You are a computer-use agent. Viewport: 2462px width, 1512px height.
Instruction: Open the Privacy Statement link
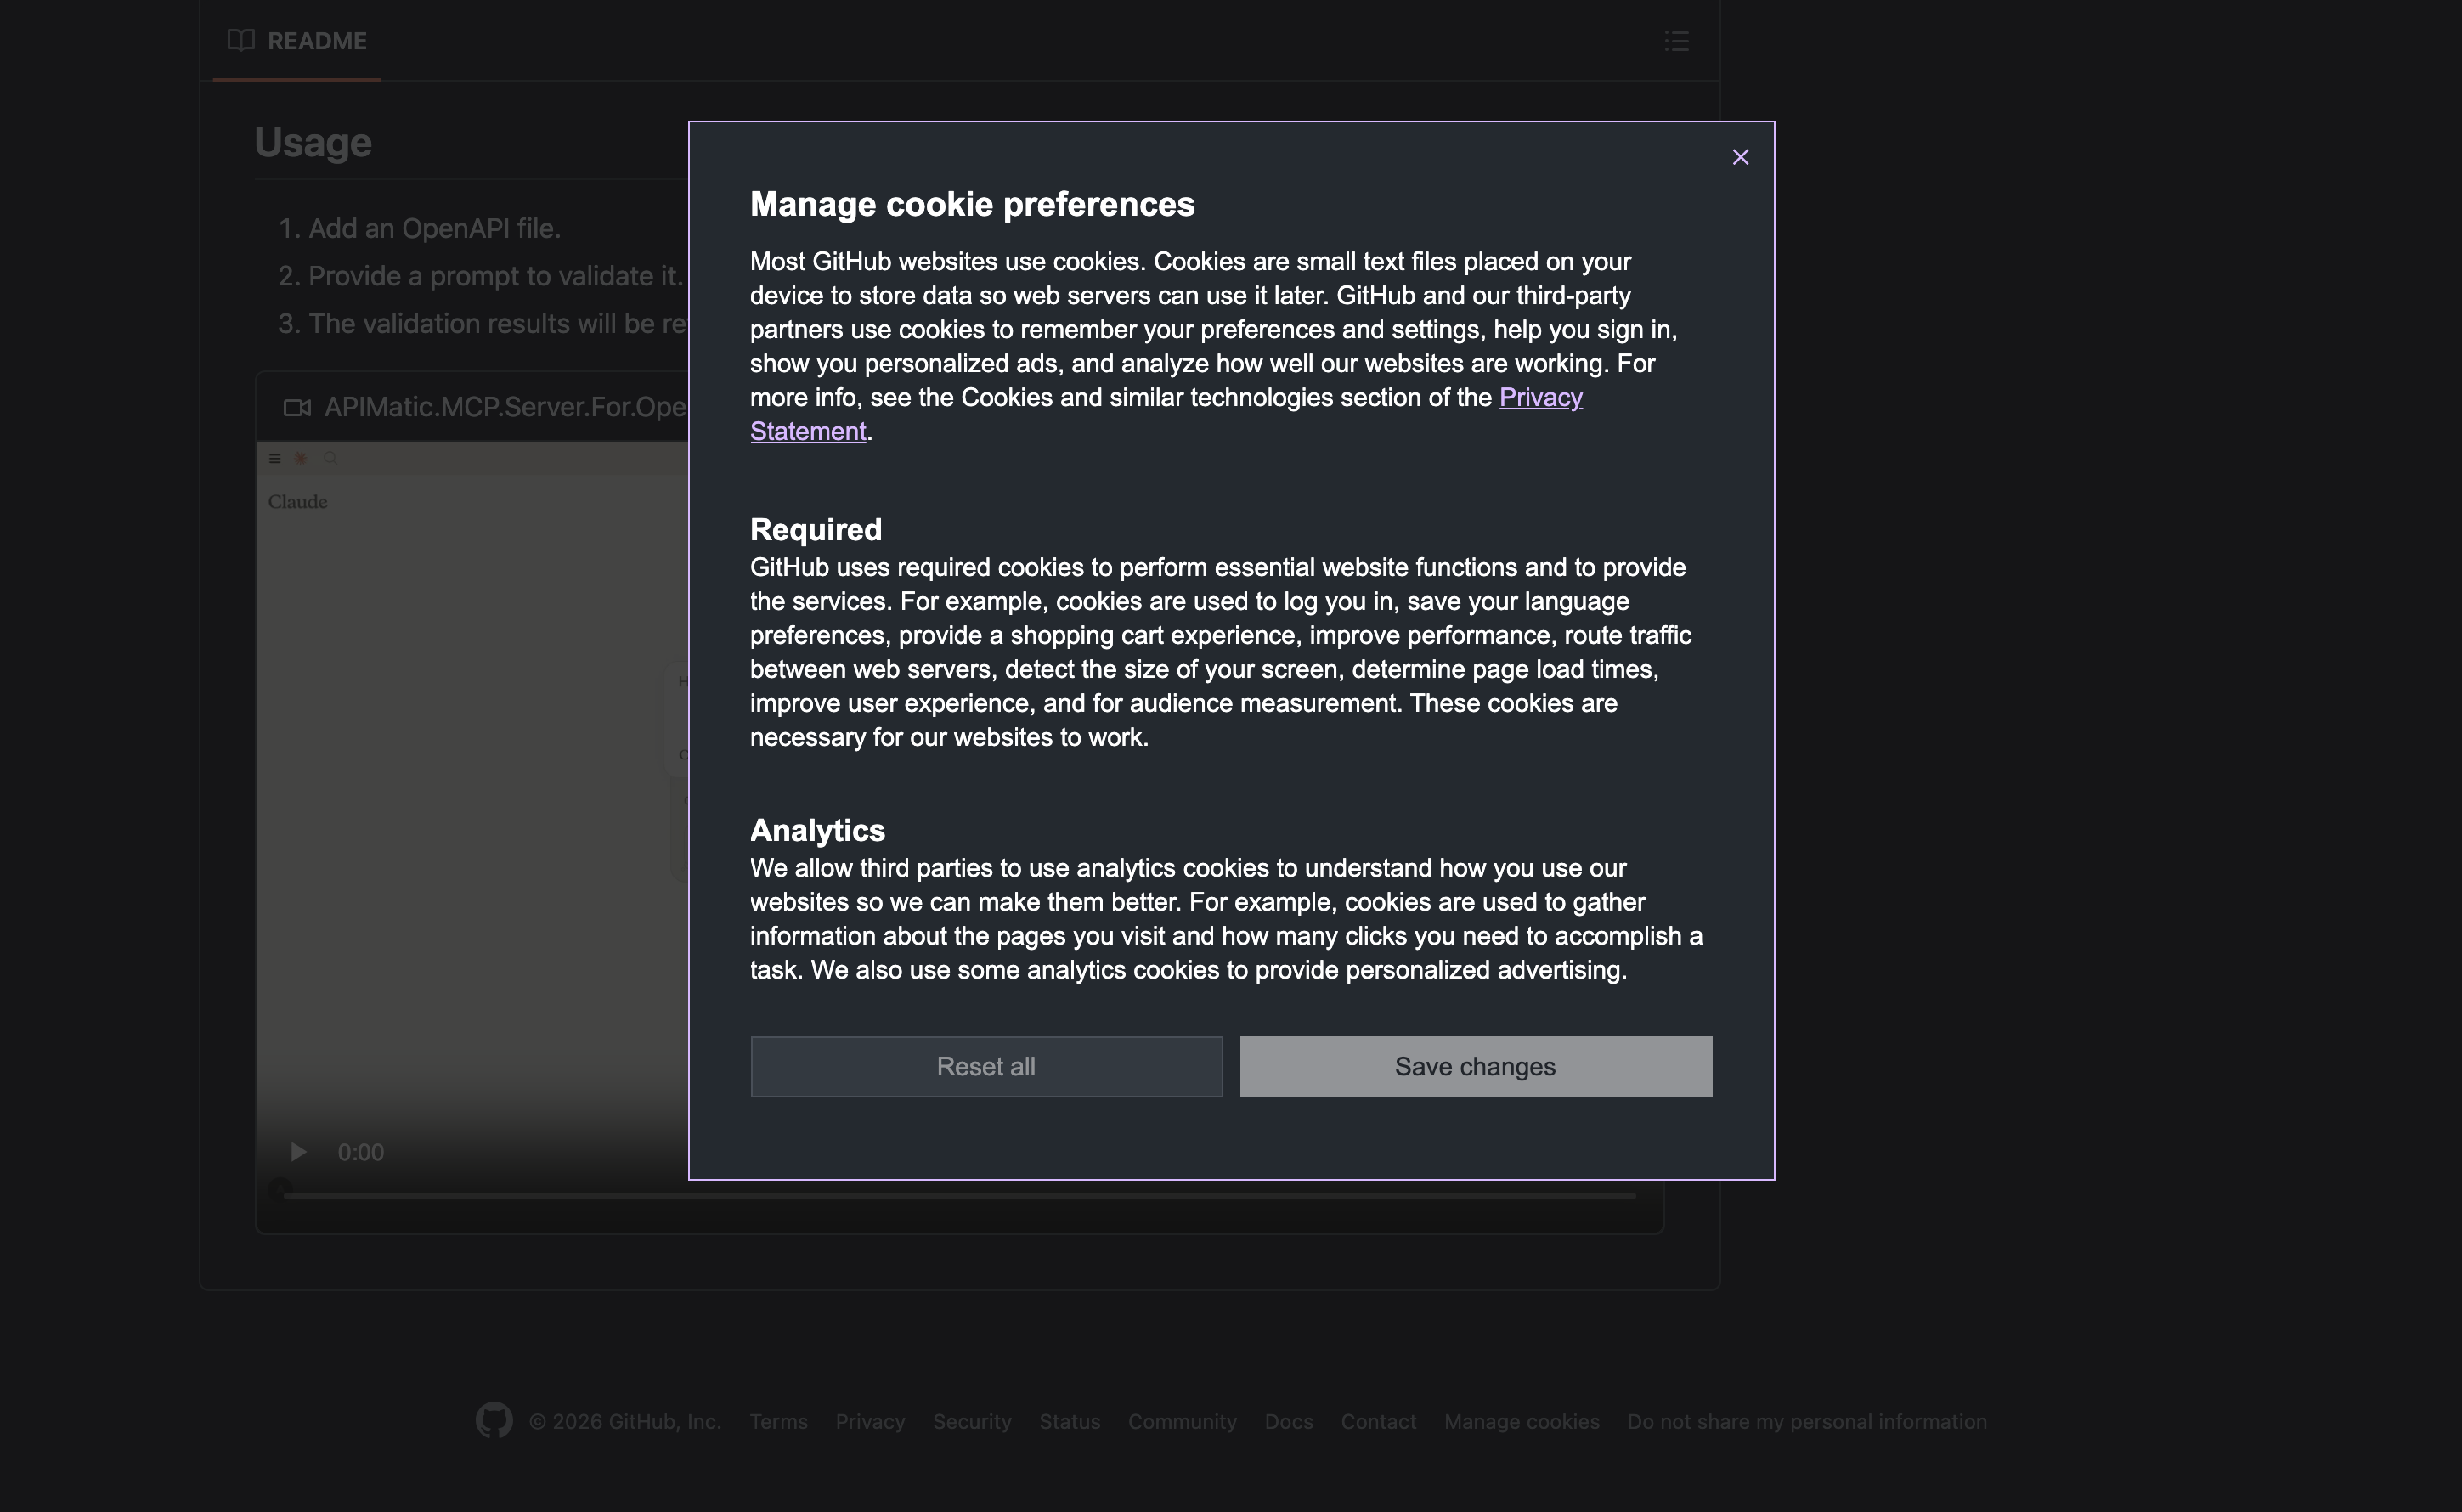coord(1540,397)
